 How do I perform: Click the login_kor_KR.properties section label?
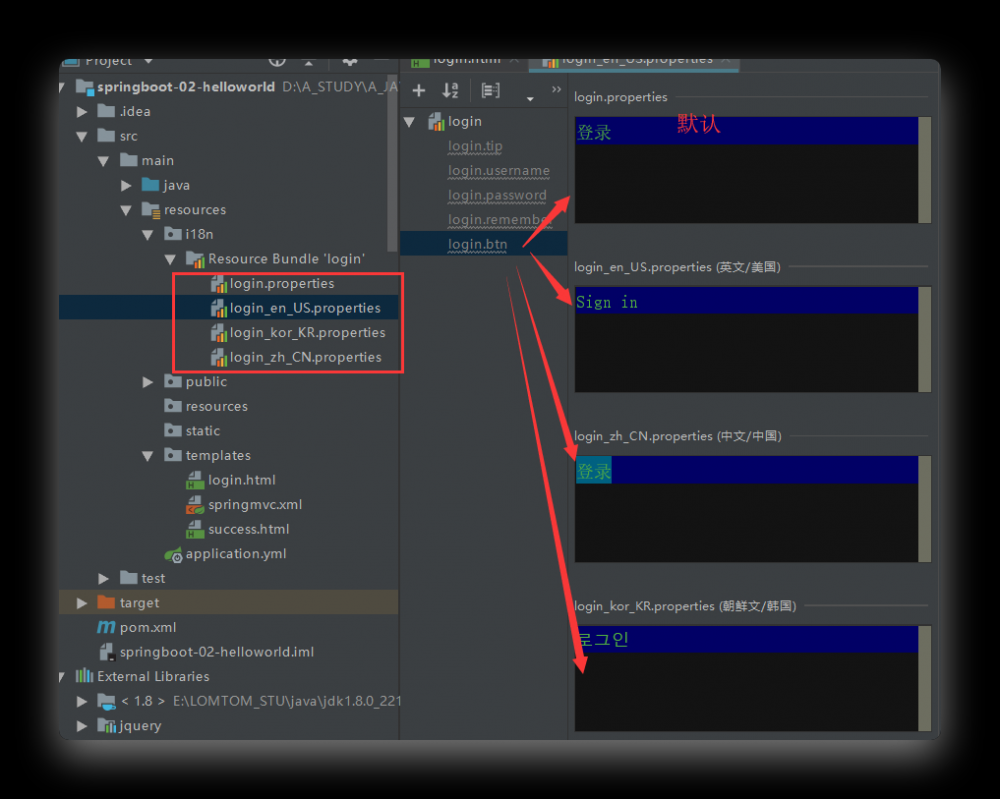point(686,606)
